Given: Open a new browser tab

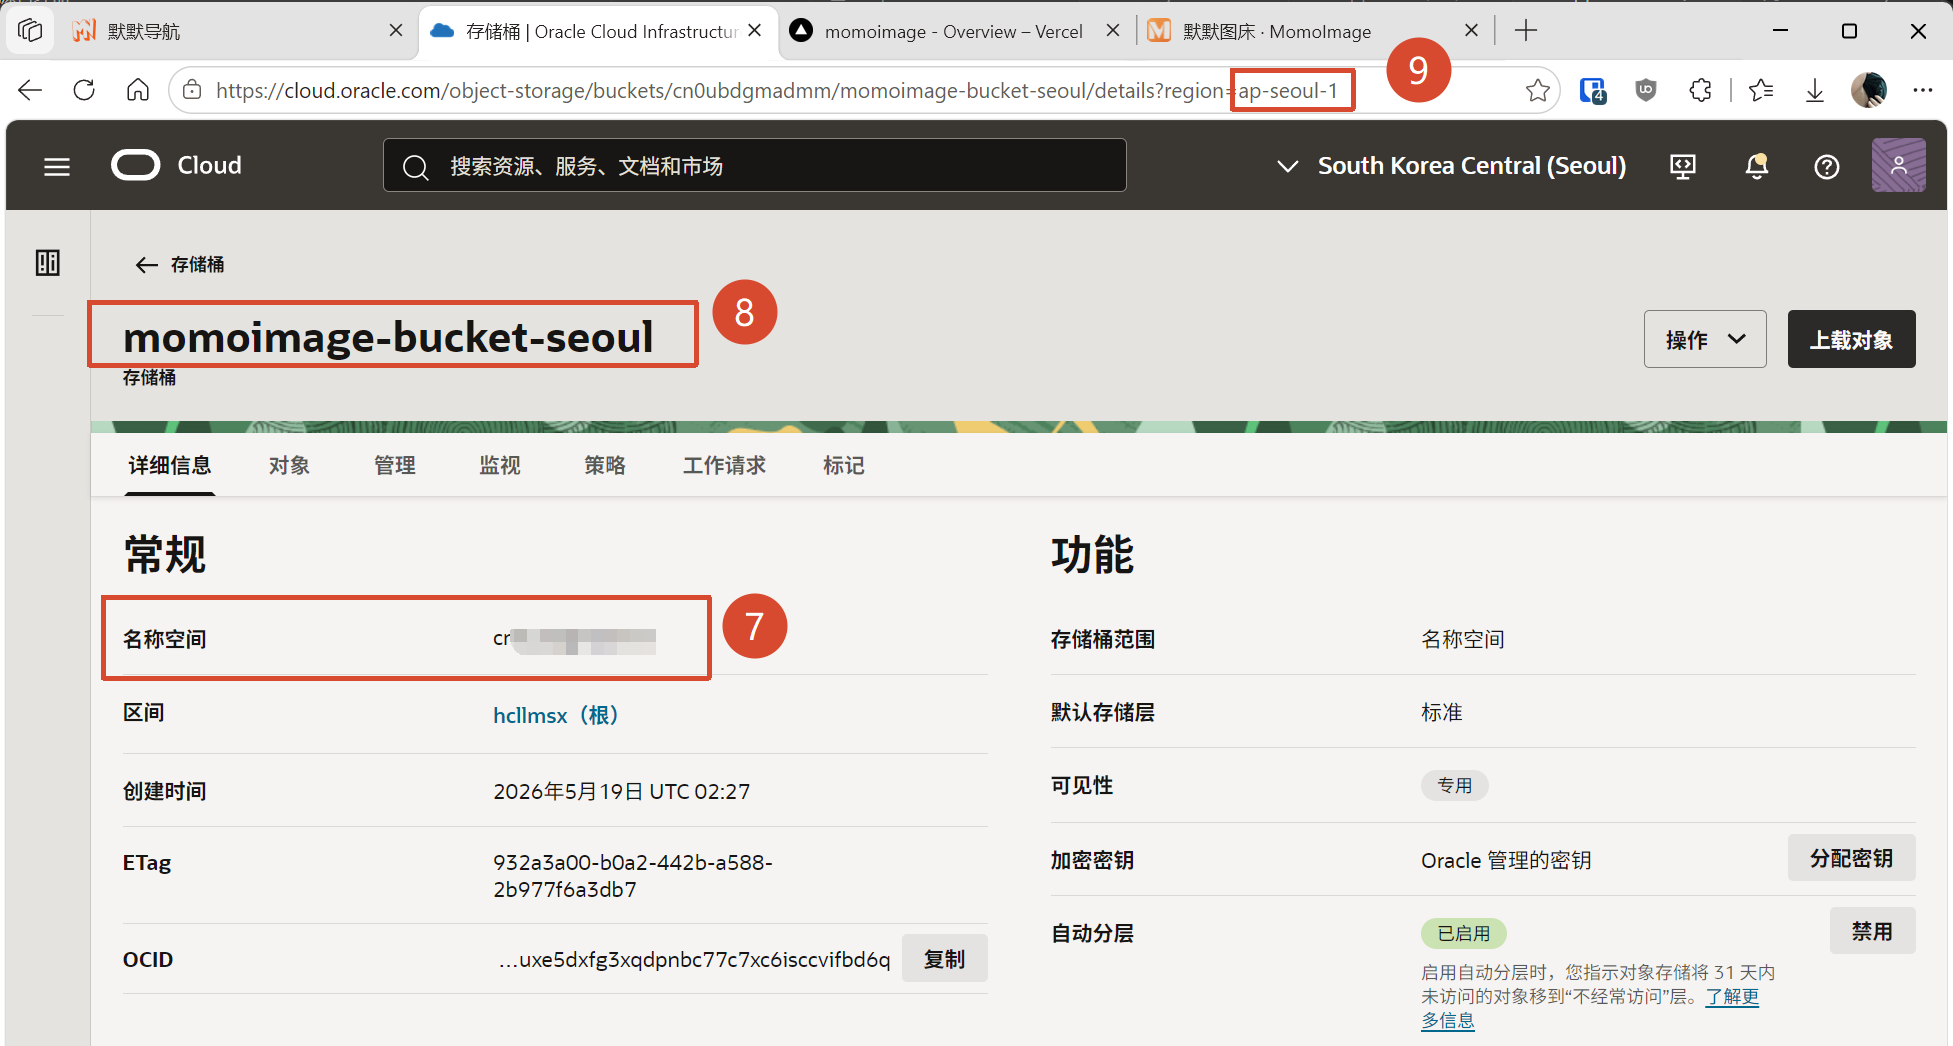Looking at the screenshot, I should coord(1526,31).
